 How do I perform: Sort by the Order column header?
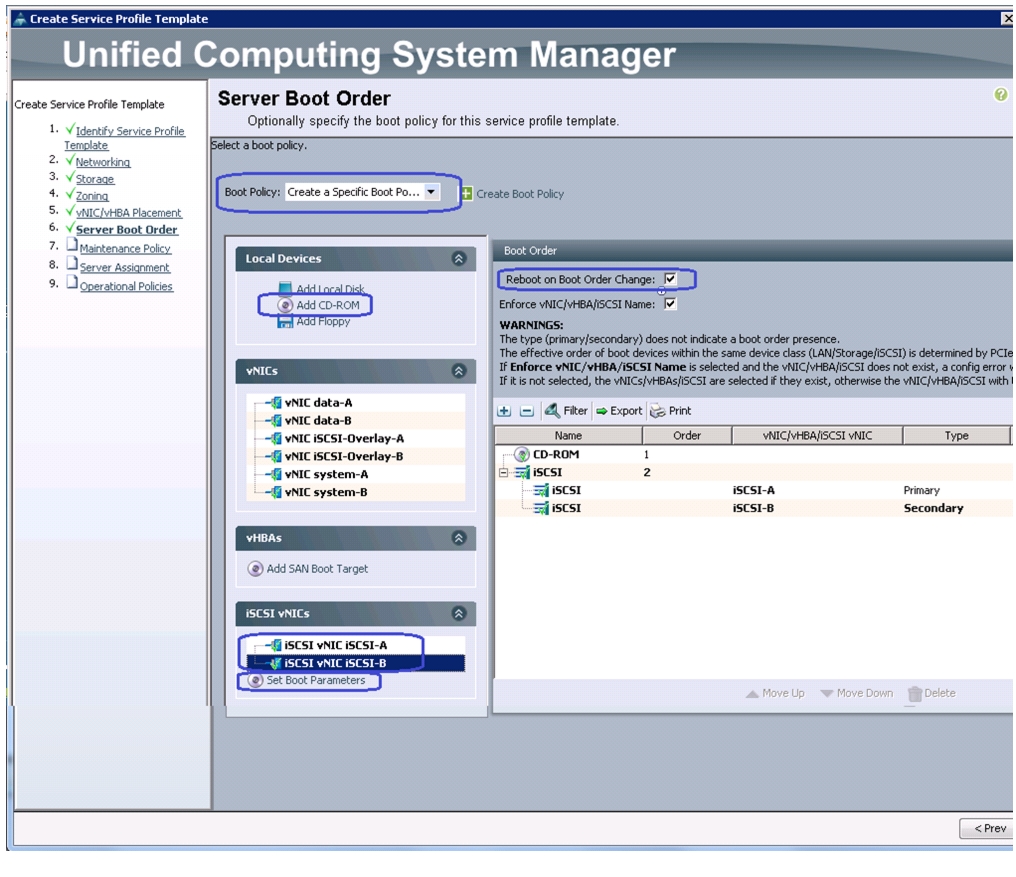687,436
